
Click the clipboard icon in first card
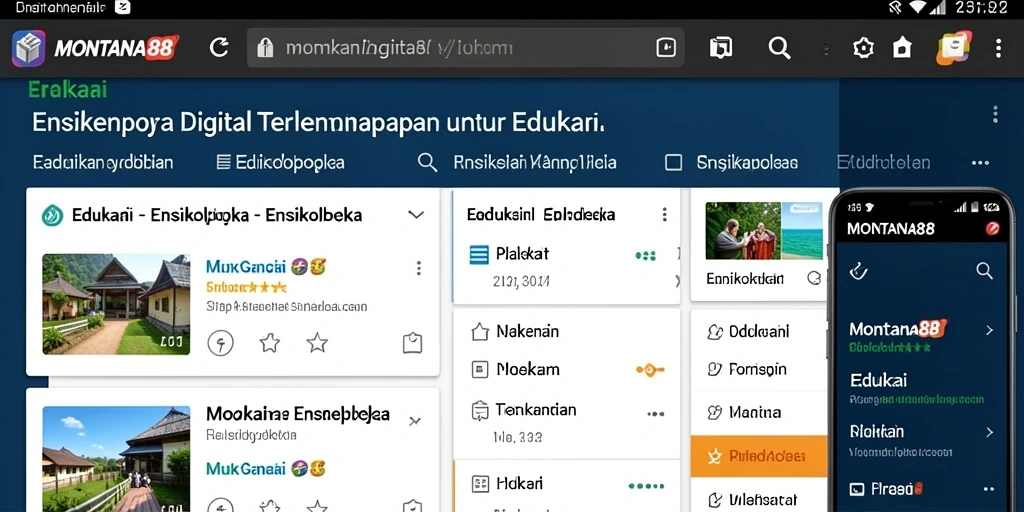[x=412, y=343]
